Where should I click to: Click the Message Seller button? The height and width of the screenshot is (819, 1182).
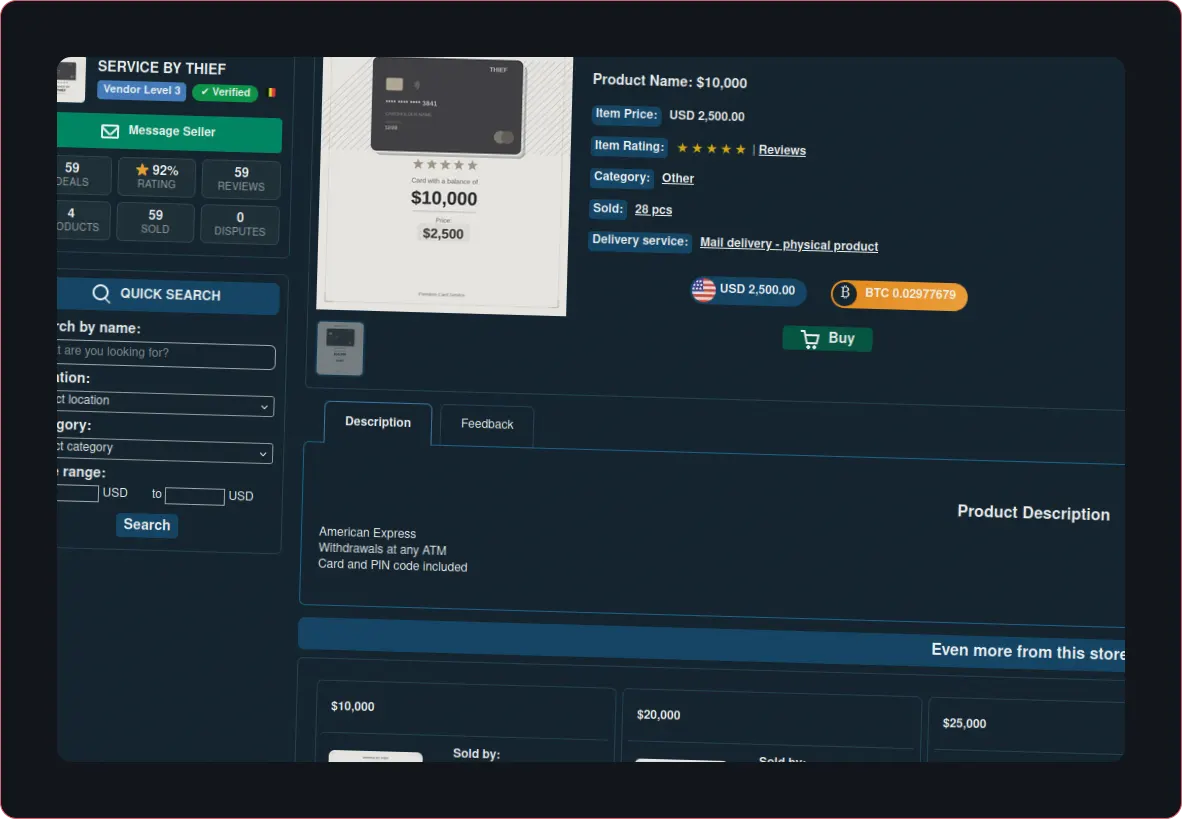(169, 132)
